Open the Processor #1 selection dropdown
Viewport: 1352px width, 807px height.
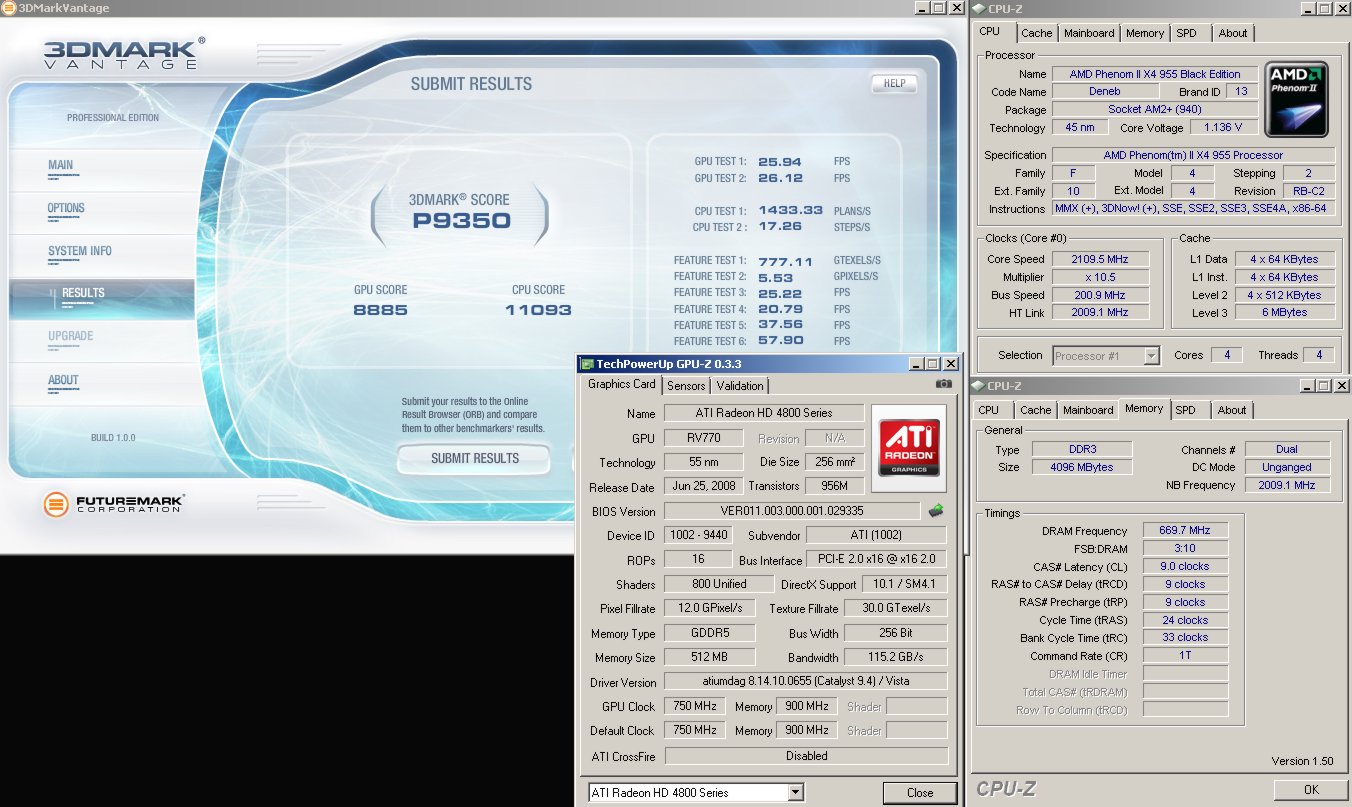coord(1106,355)
